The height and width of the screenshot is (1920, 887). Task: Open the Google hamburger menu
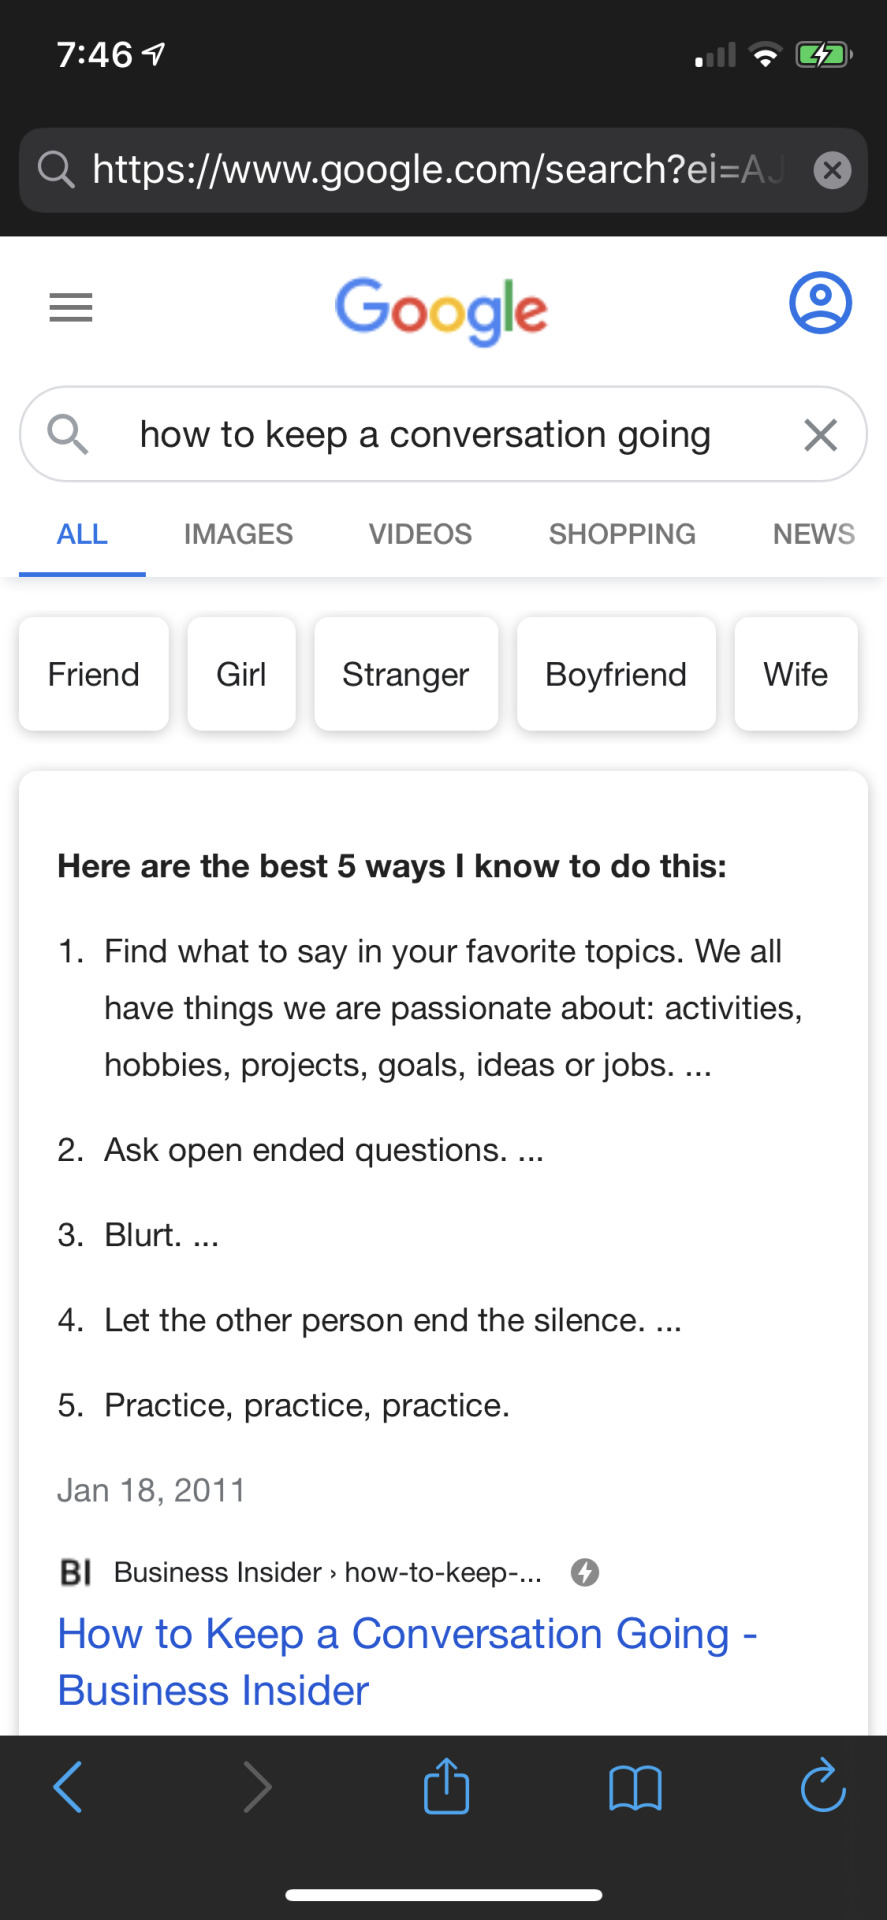[71, 307]
